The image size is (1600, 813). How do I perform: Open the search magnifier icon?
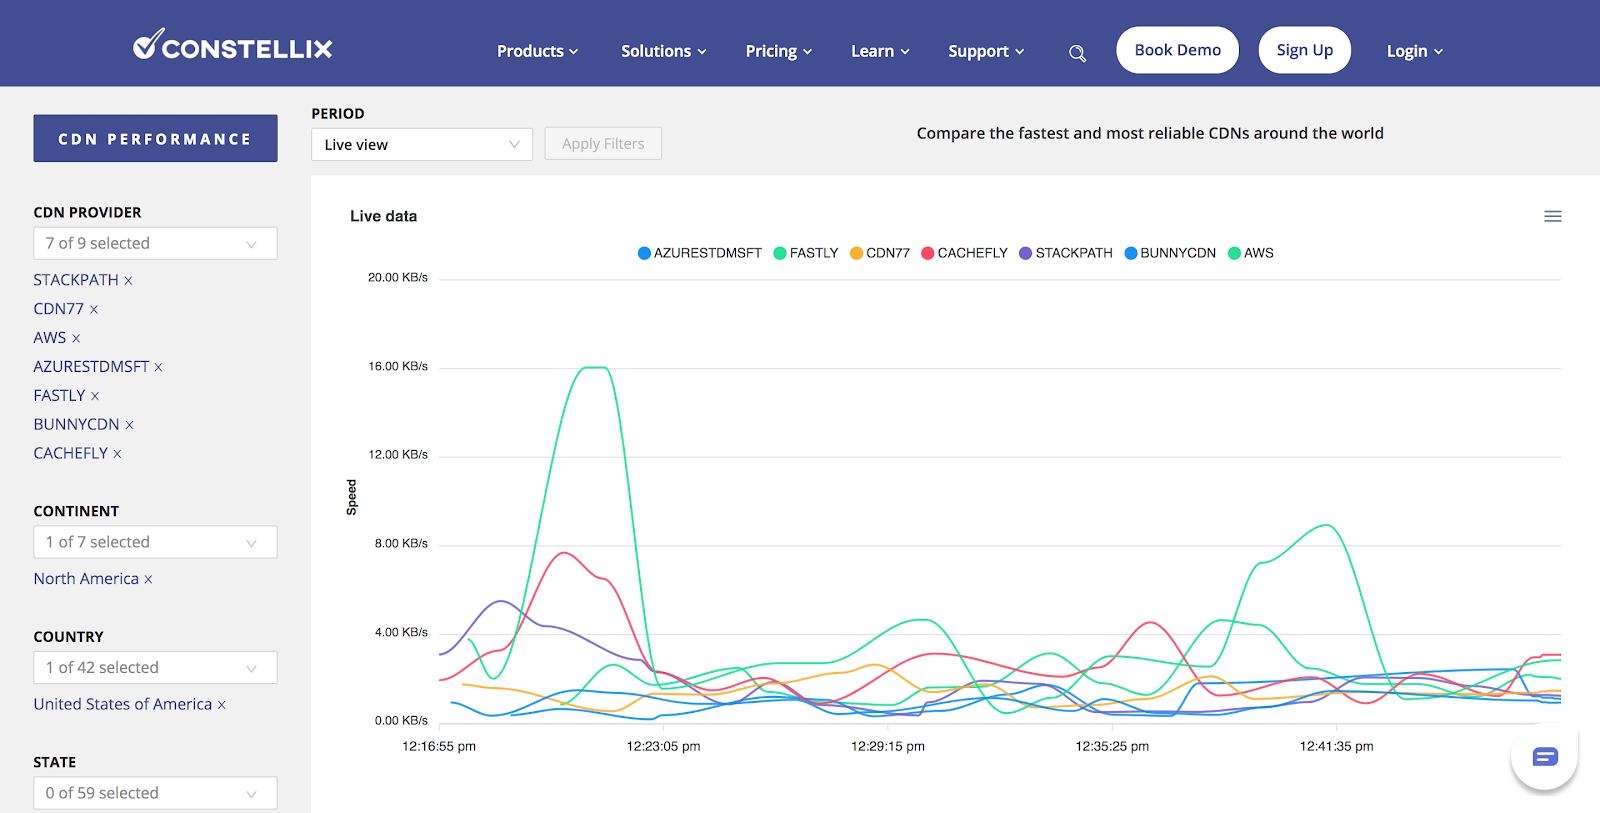[x=1077, y=53]
